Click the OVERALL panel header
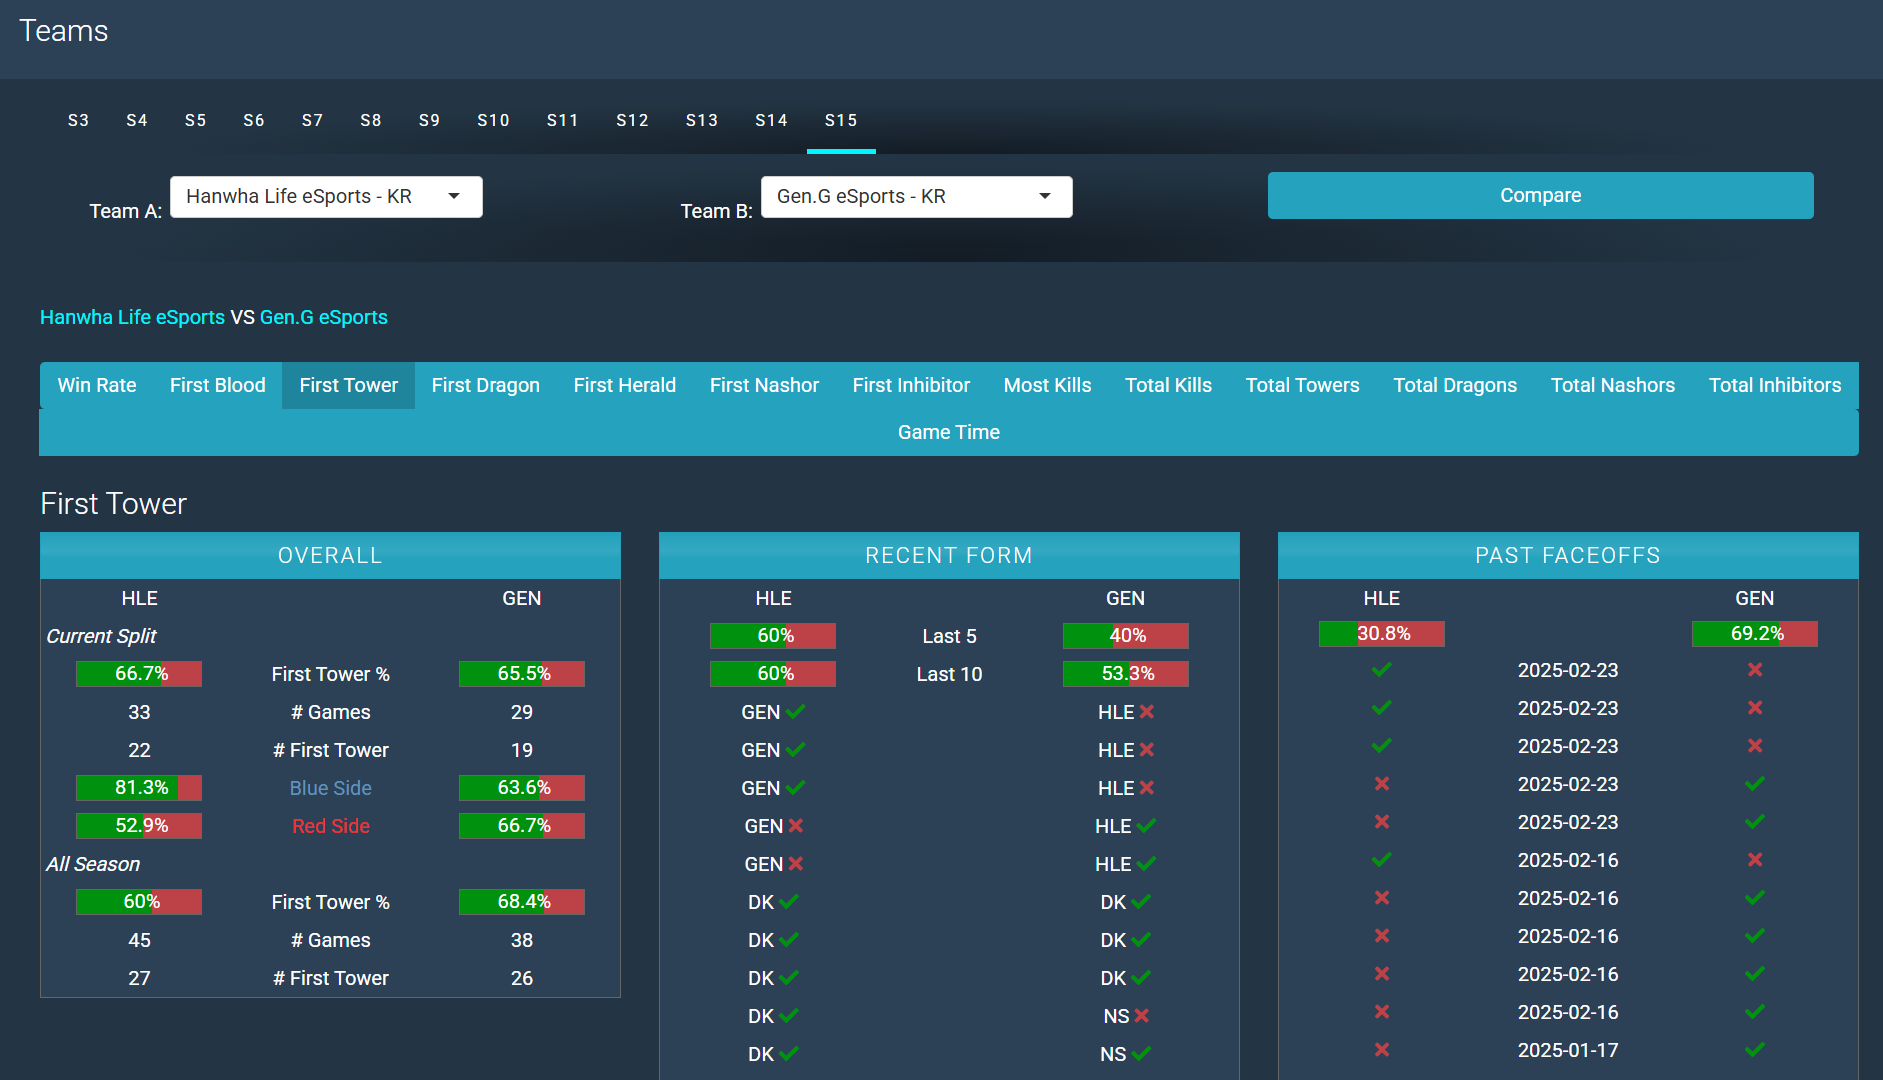 click(330, 555)
